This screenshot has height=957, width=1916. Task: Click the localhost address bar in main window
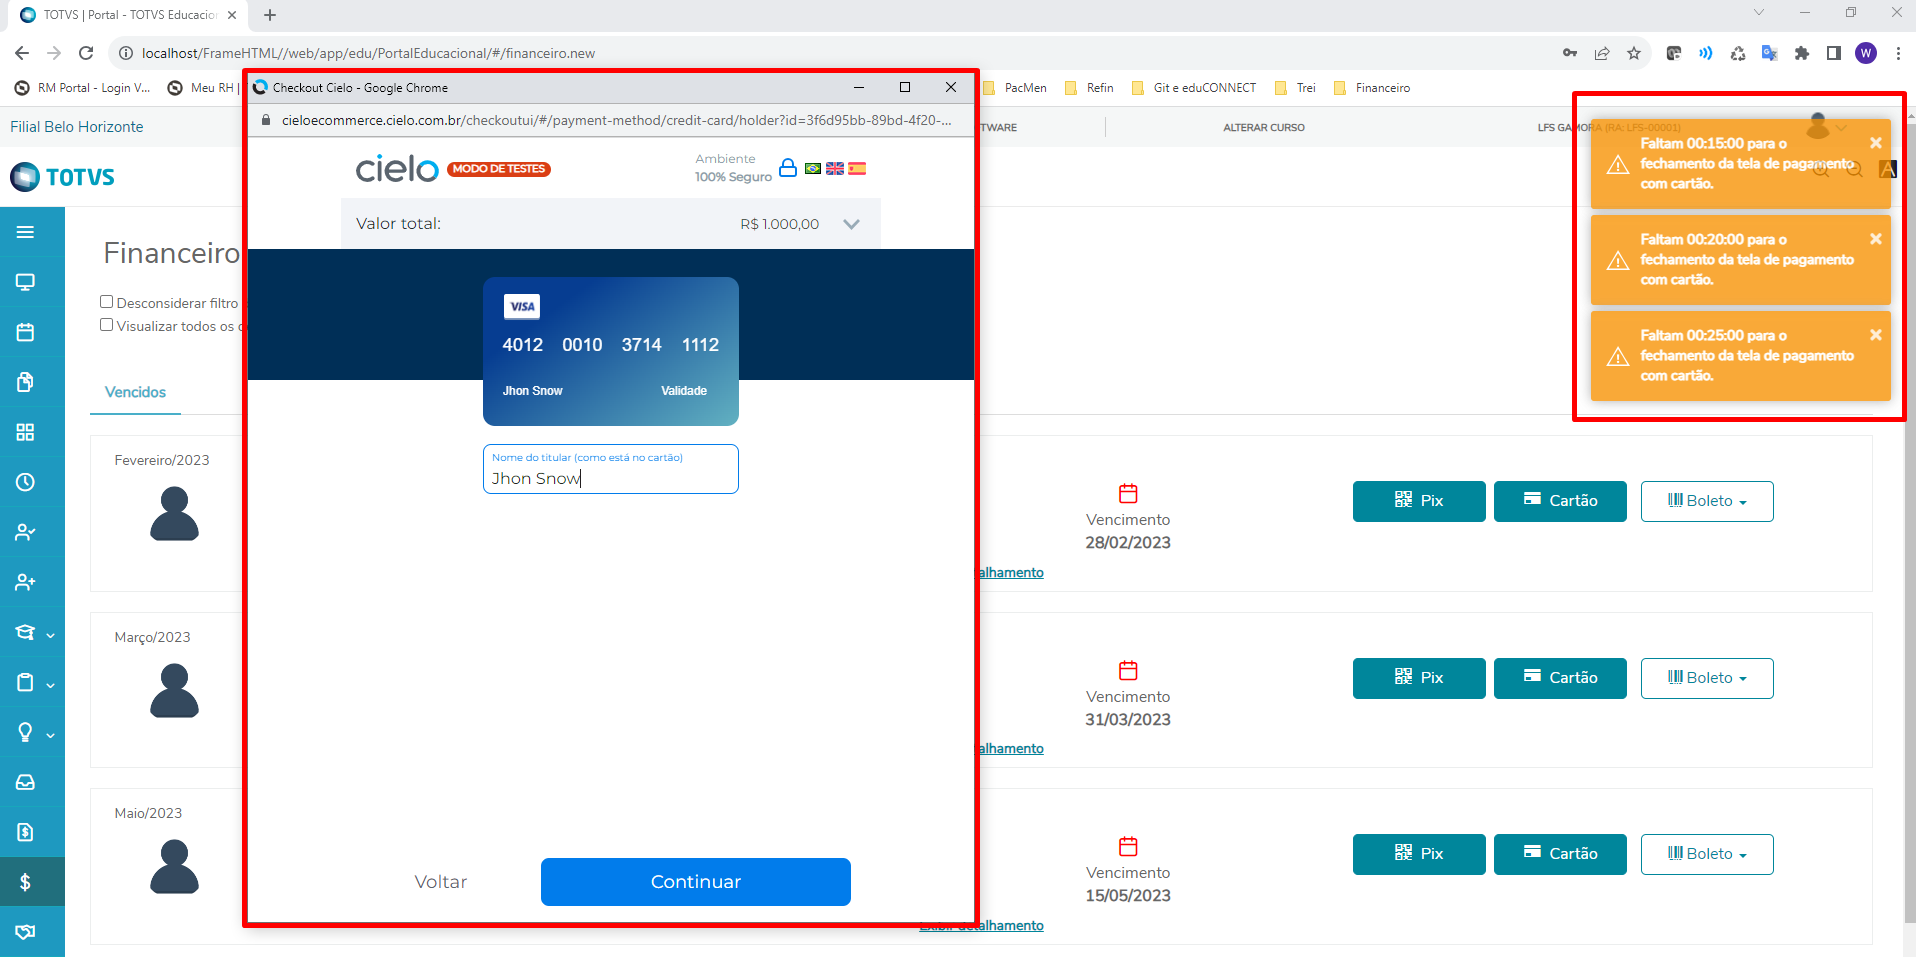point(830,53)
